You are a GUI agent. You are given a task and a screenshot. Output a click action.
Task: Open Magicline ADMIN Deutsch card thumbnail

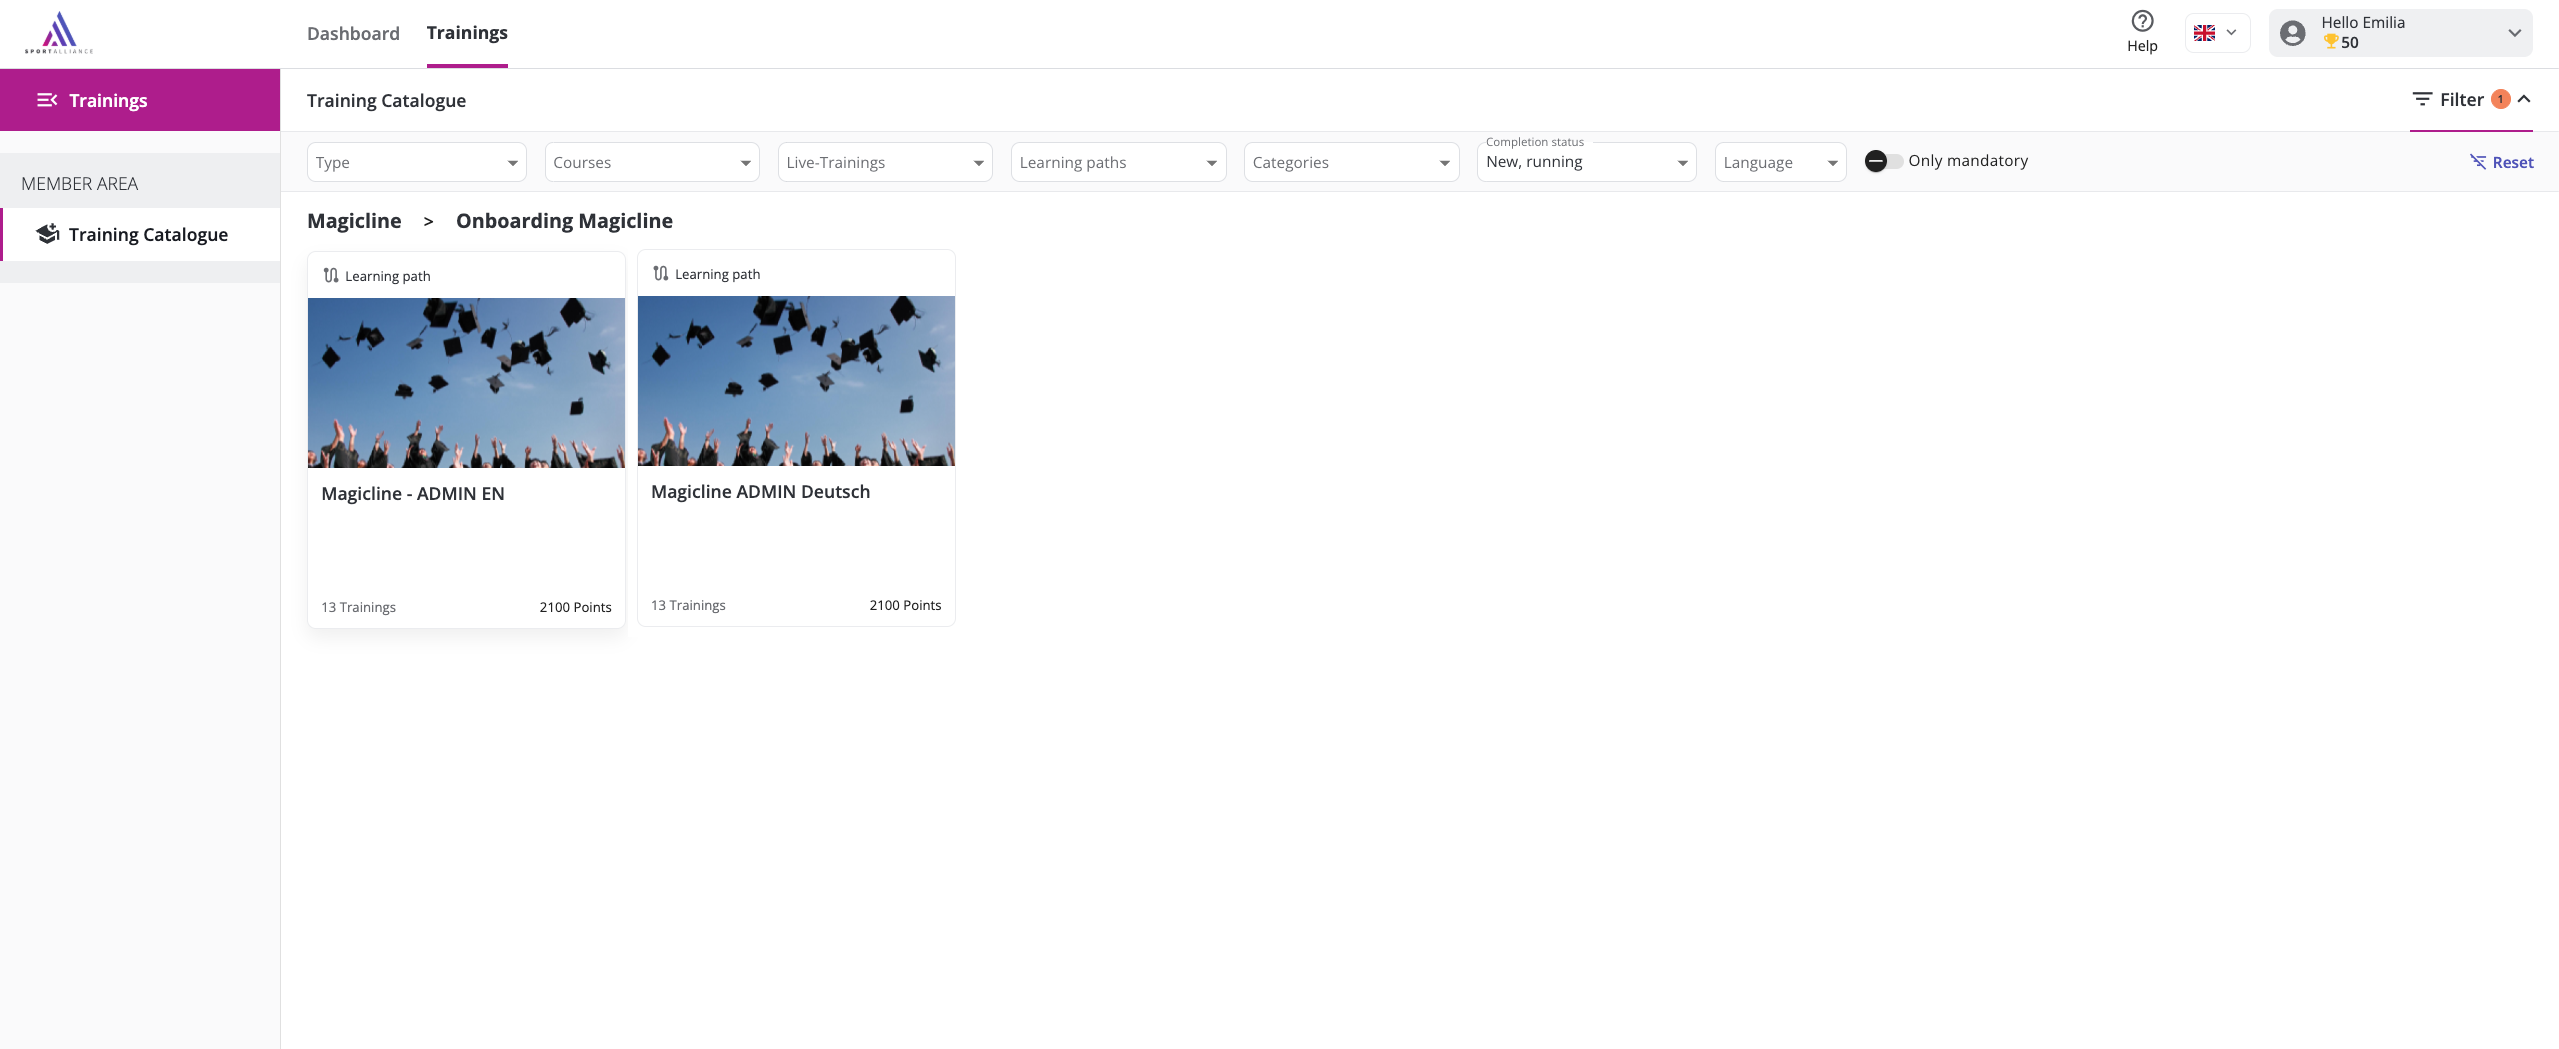[x=796, y=381]
